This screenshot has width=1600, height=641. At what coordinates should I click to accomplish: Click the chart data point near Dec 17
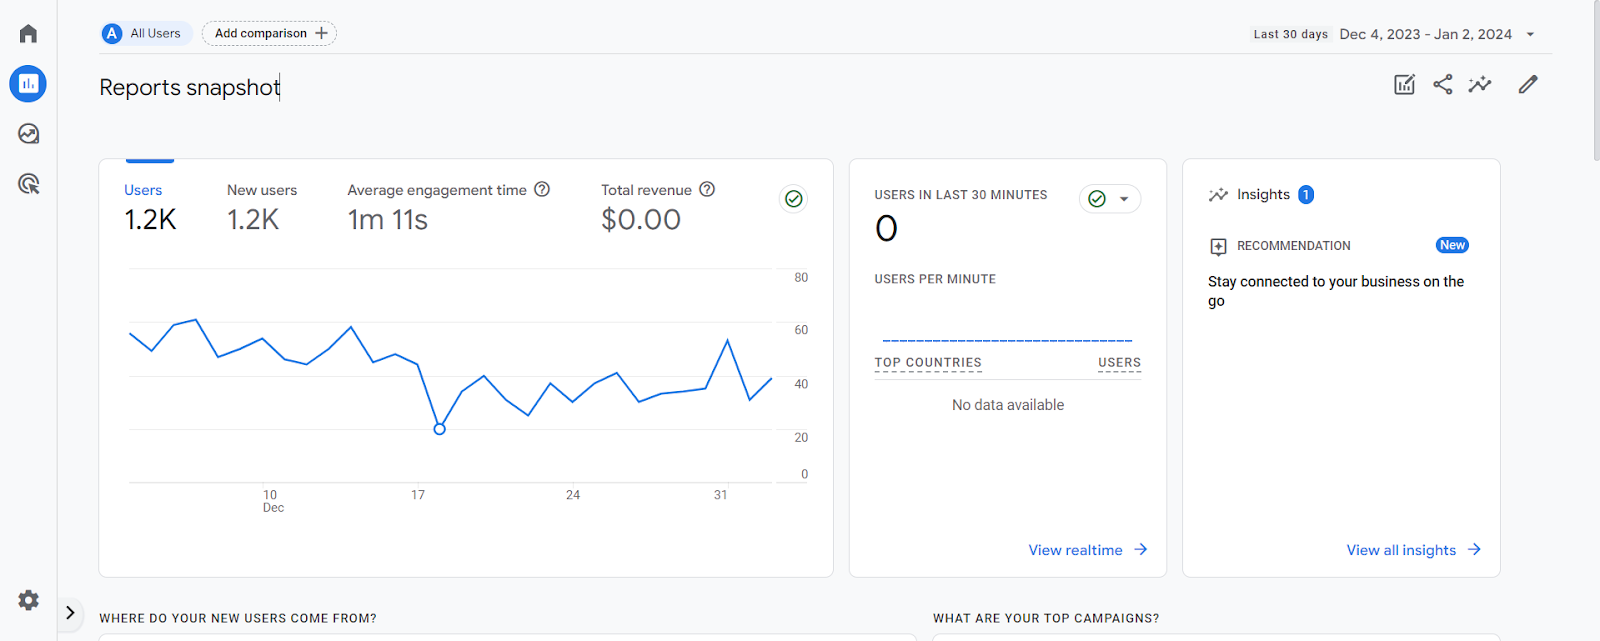point(439,429)
